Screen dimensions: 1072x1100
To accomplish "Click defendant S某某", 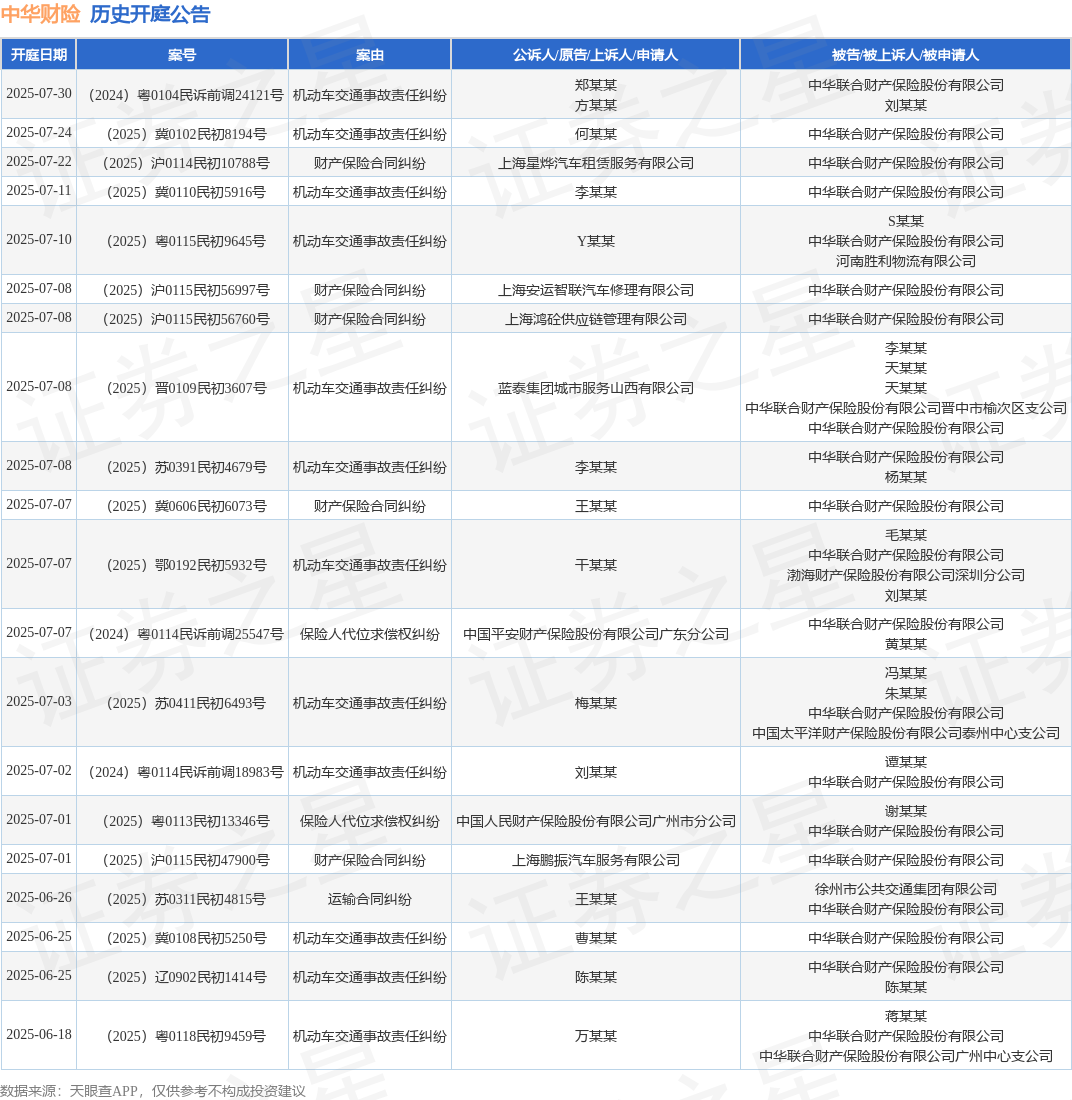I will 906,221.
